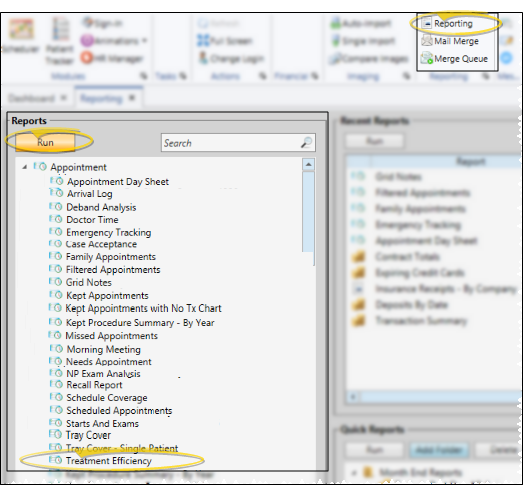
Task: Click the Emergency Tracking report icon
Action: click(56, 232)
